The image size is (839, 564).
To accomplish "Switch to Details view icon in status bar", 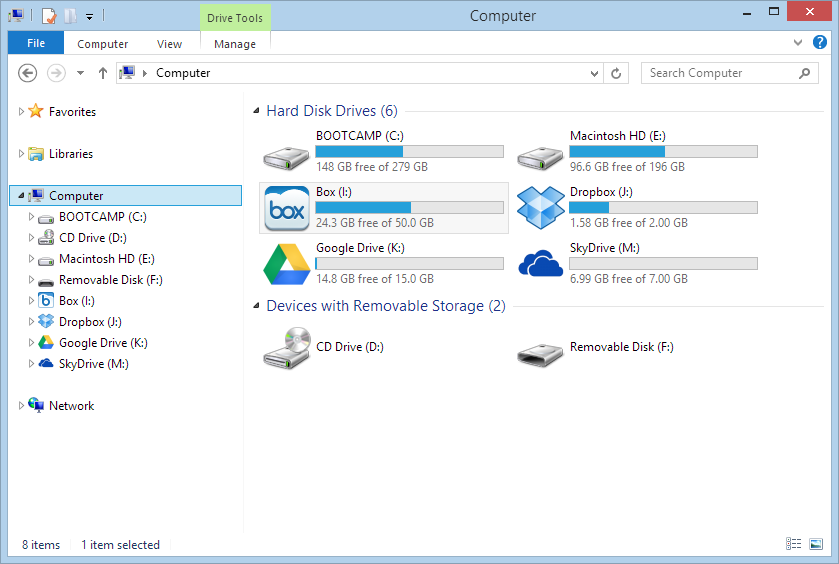I will (x=794, y=544).
